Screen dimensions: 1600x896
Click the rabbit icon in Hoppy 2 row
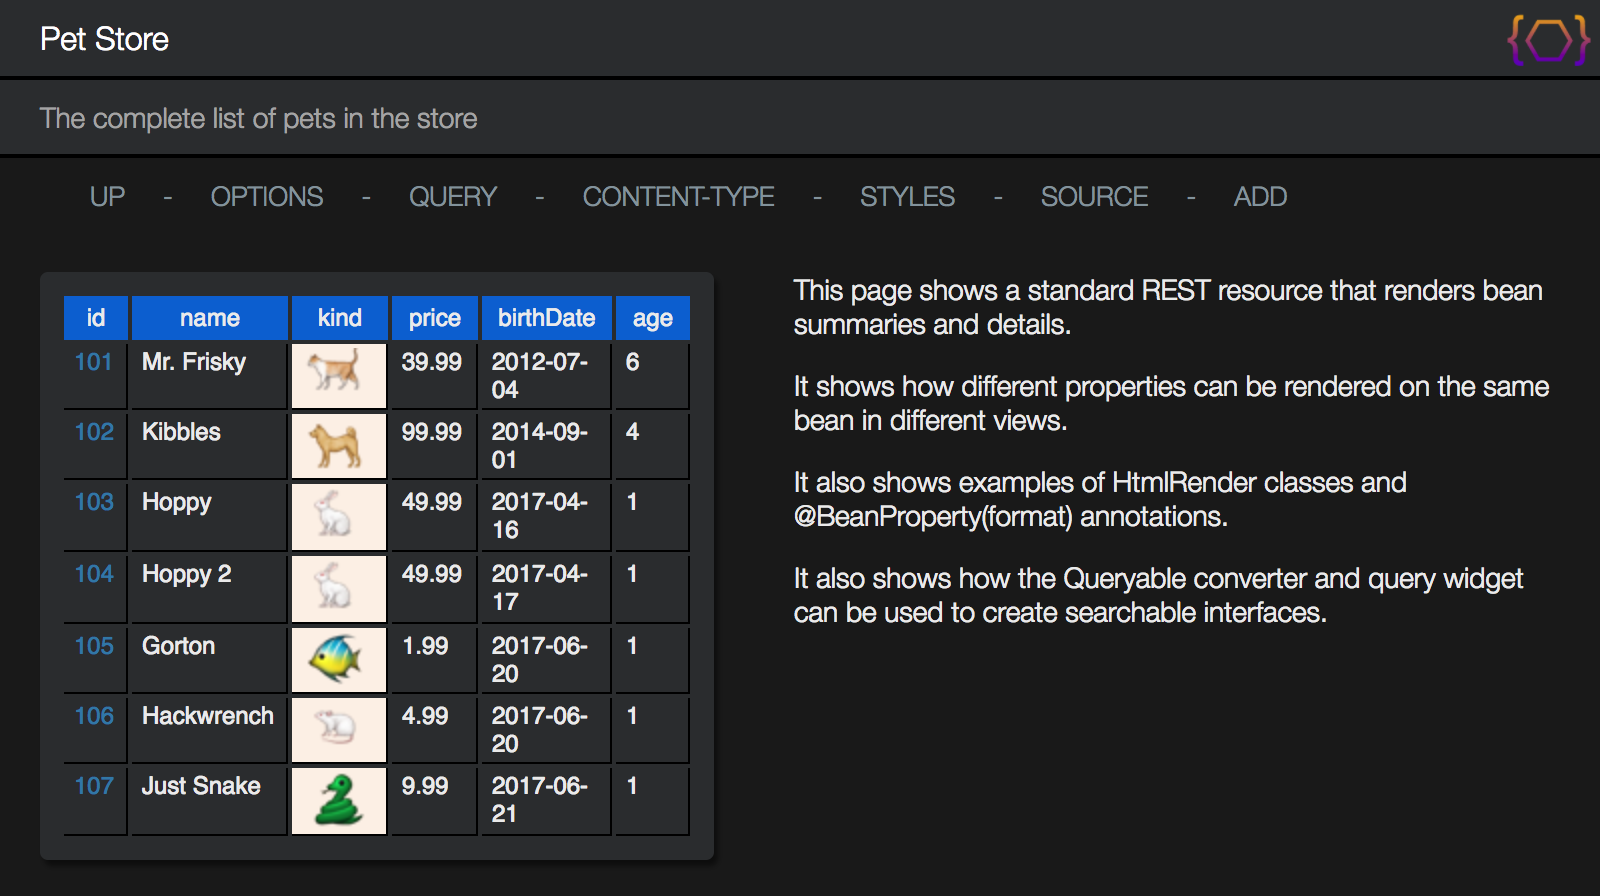(x=339, y=588)
